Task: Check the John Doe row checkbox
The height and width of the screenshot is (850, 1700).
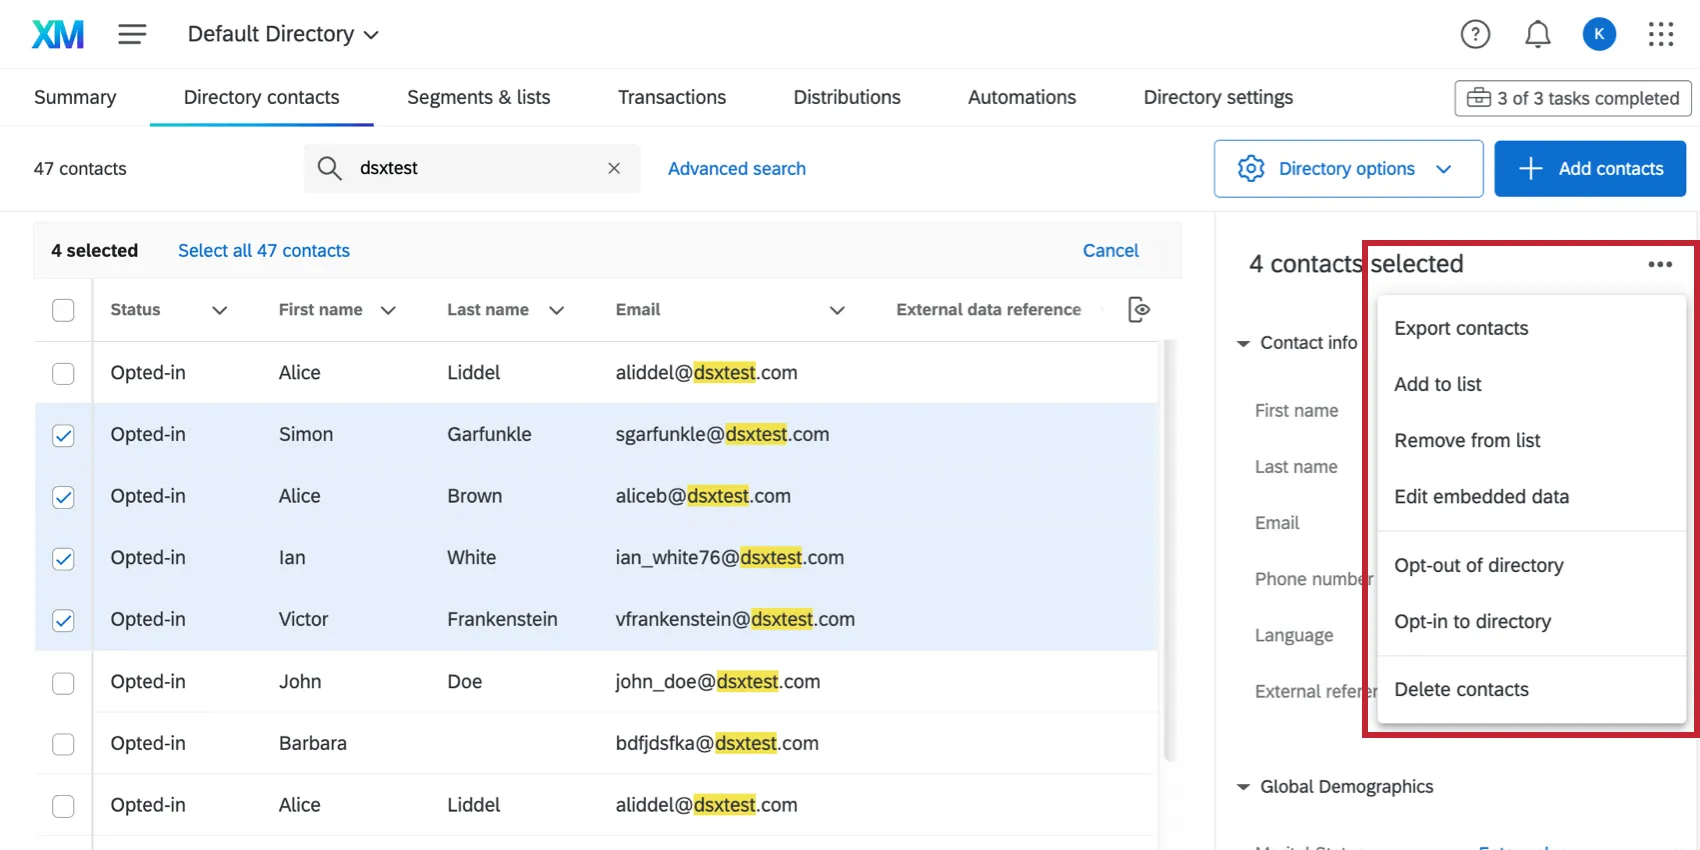Action: (x=63, y=682)
